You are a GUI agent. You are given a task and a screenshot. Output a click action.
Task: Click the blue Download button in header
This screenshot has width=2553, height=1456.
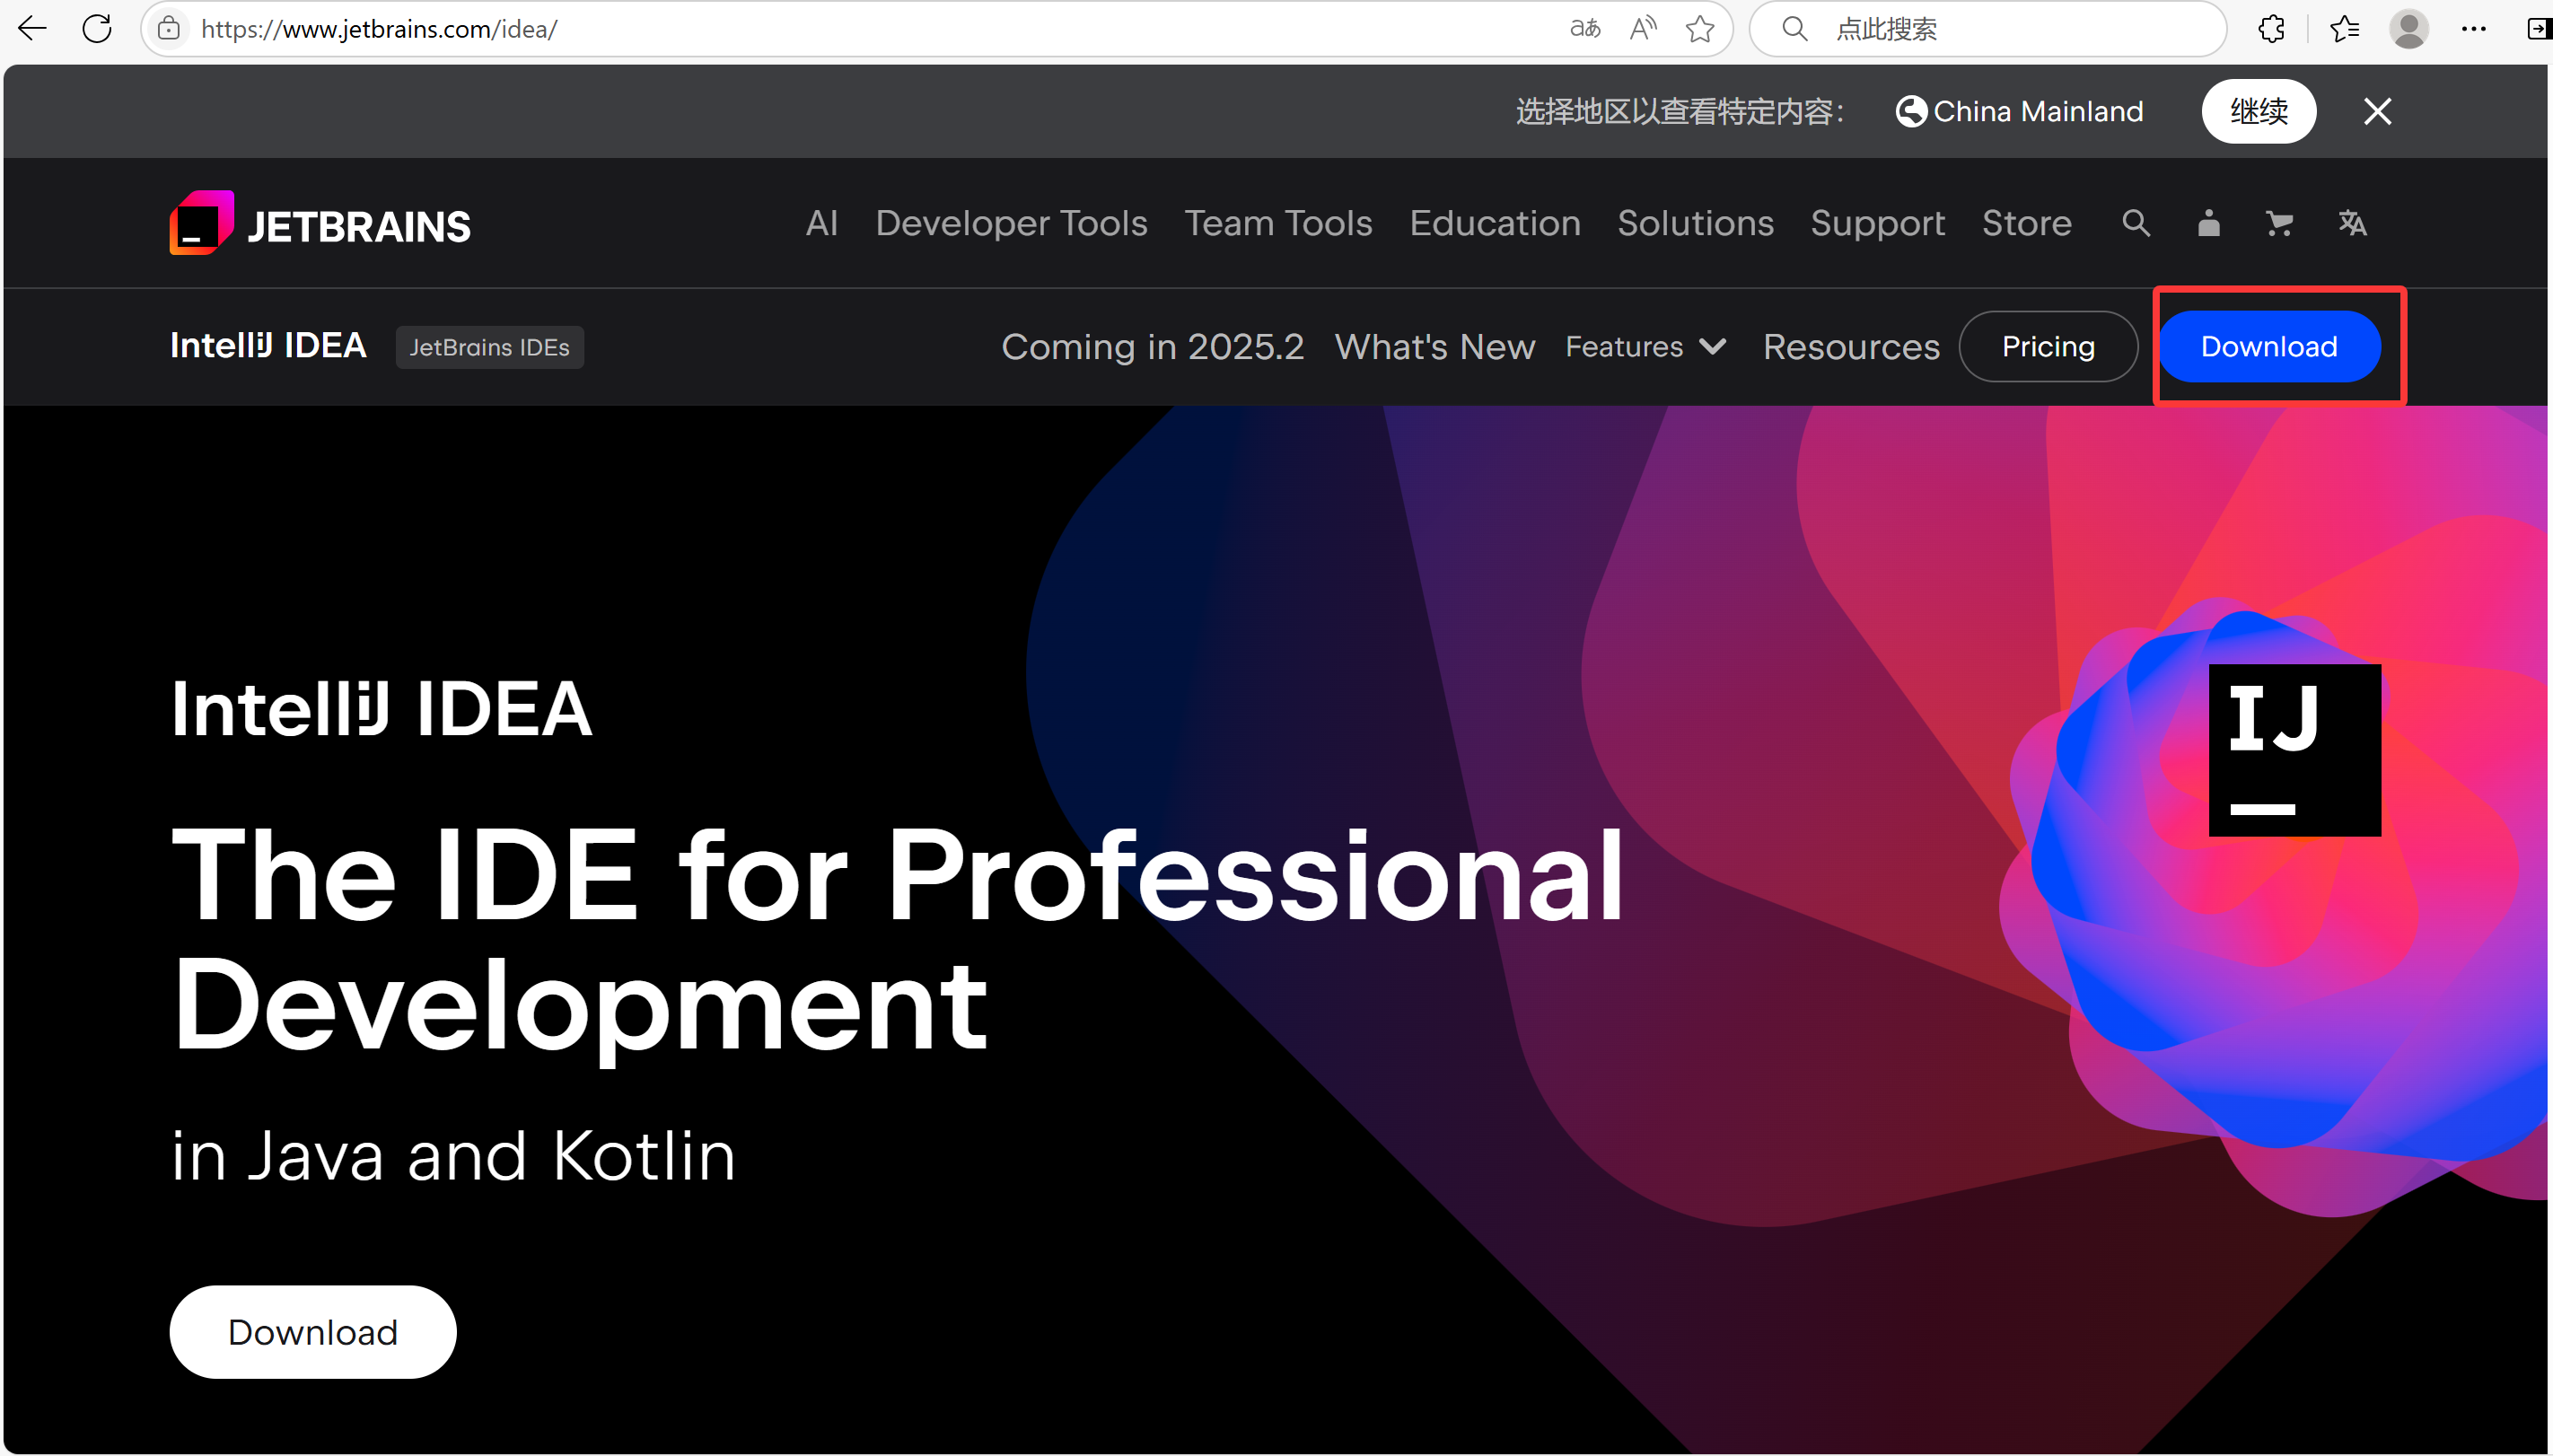click(2268, 347)
